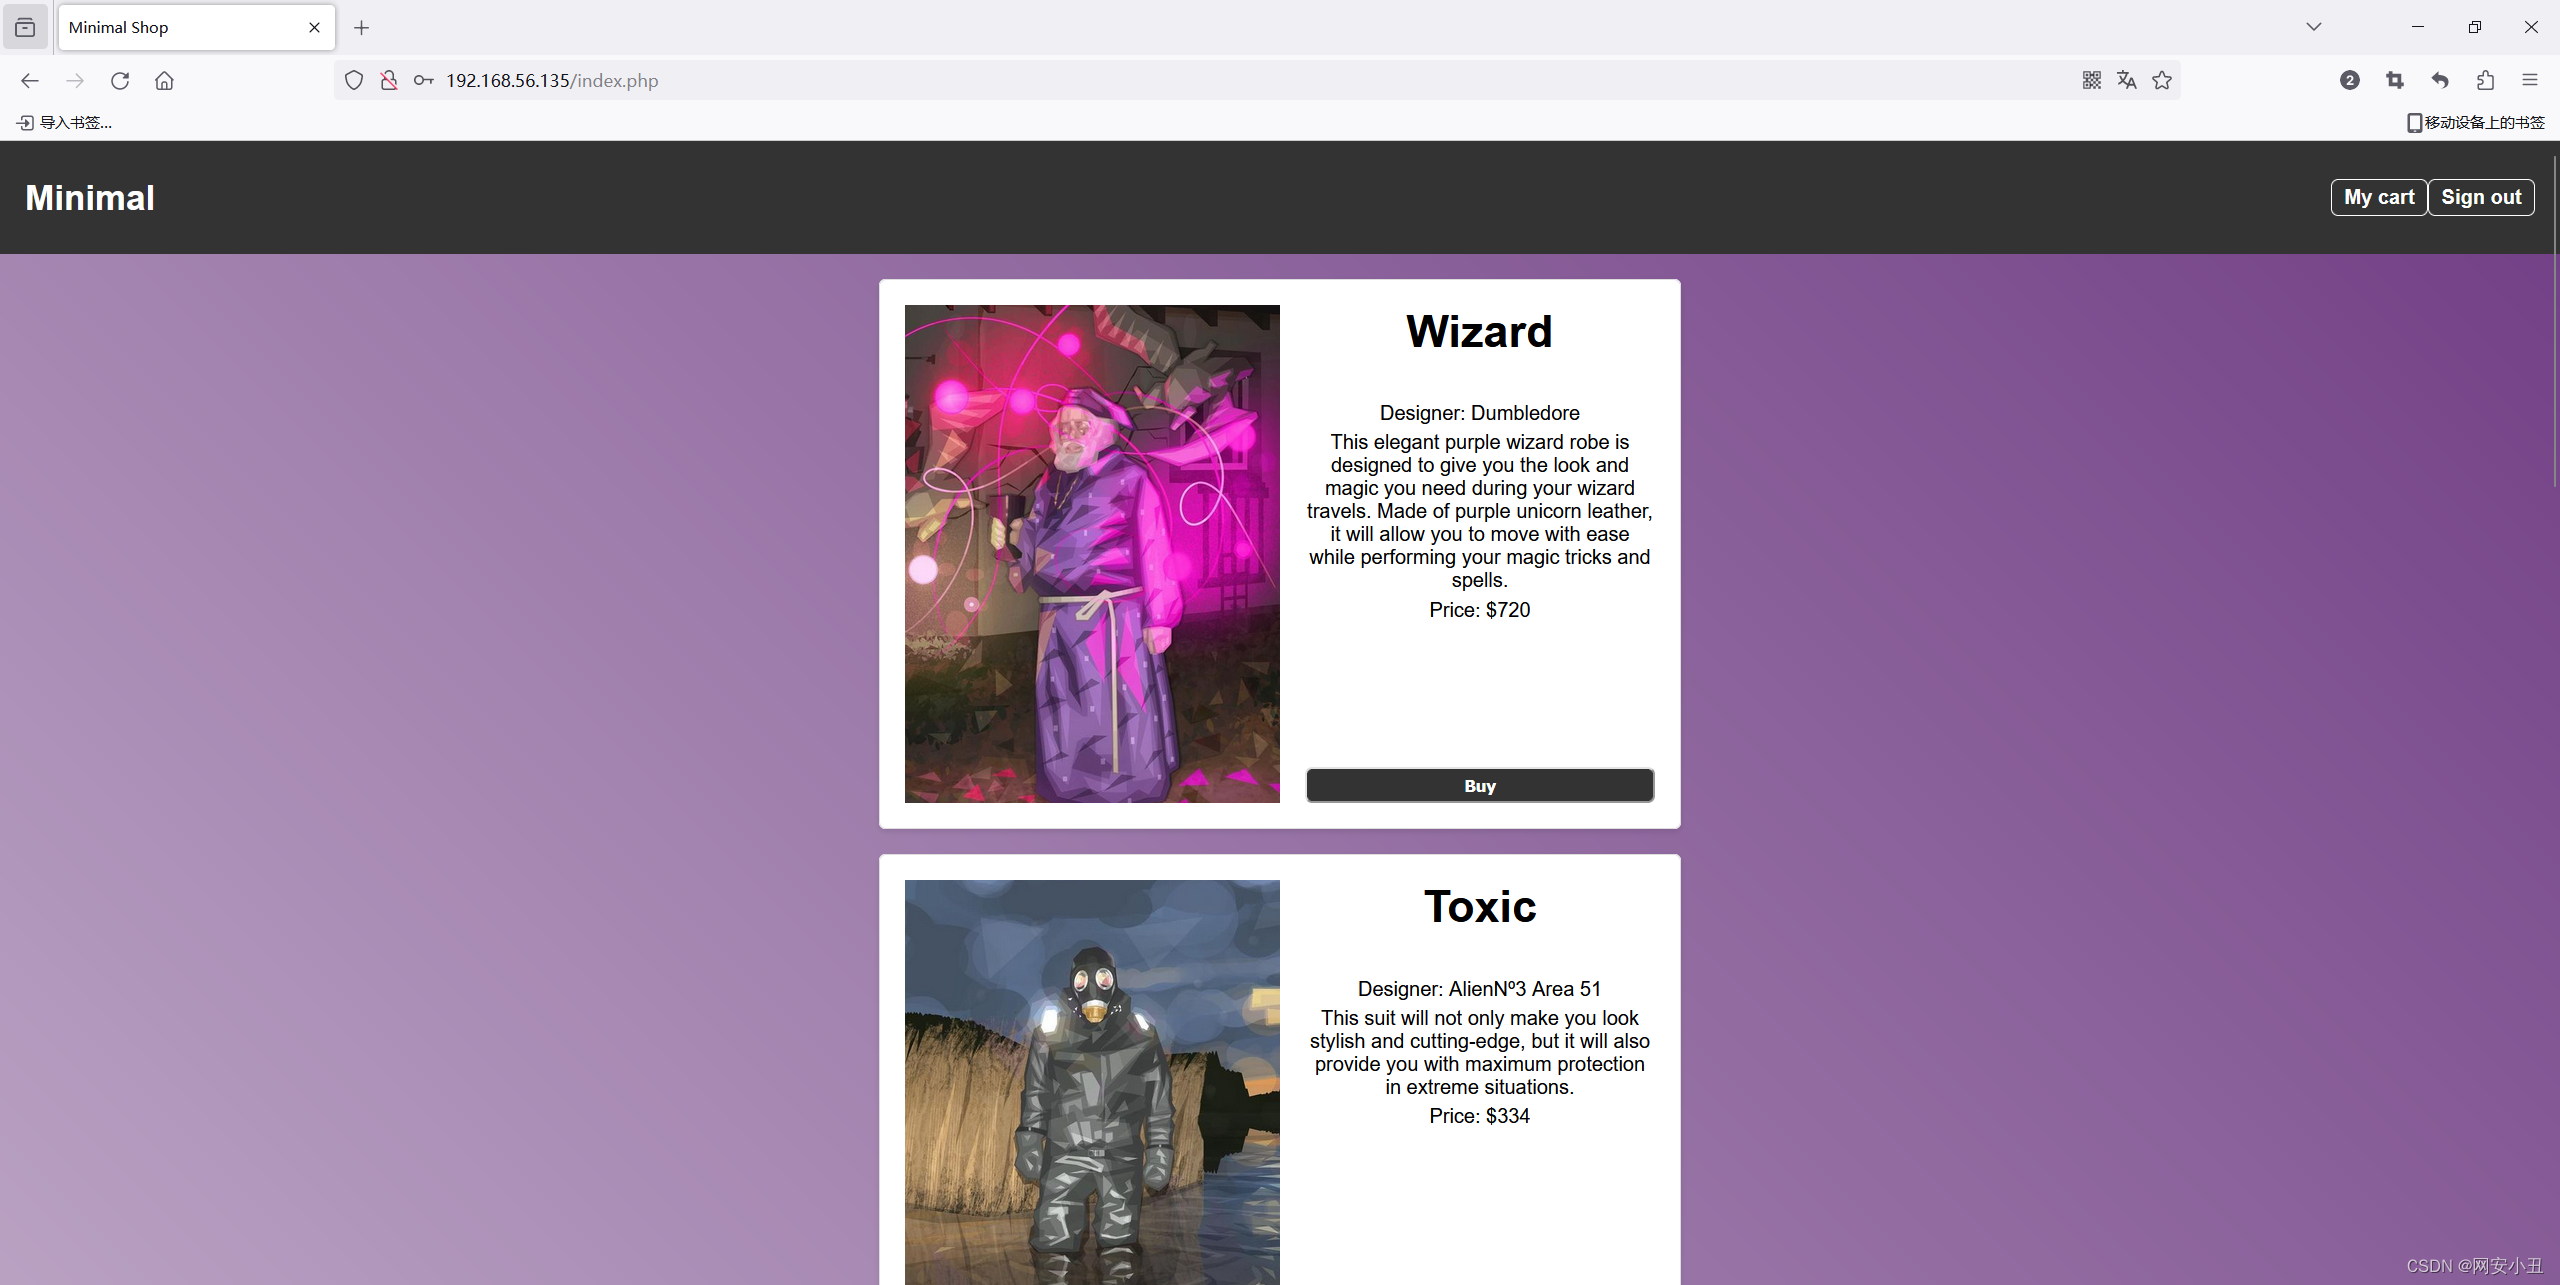
Task: Click the browser translate page icon
Action: pyautogui.click(x=2127, y=79)
